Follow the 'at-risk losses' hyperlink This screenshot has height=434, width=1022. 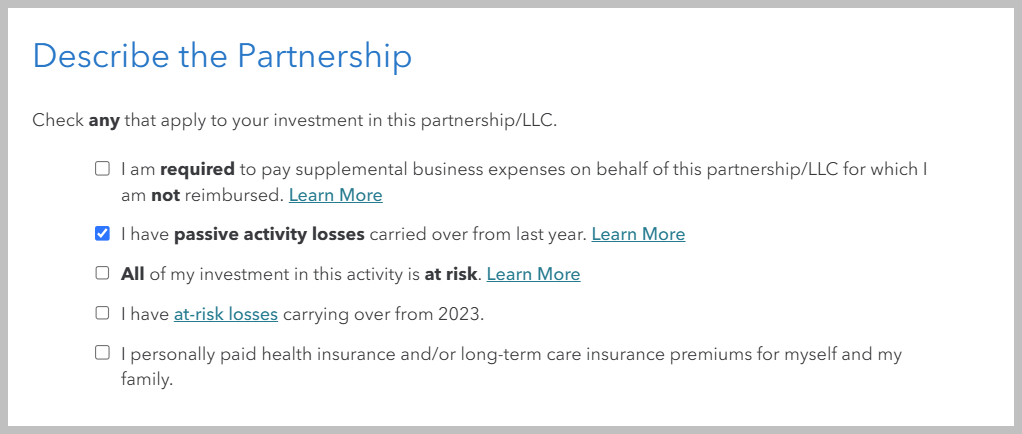coord(226,314)
